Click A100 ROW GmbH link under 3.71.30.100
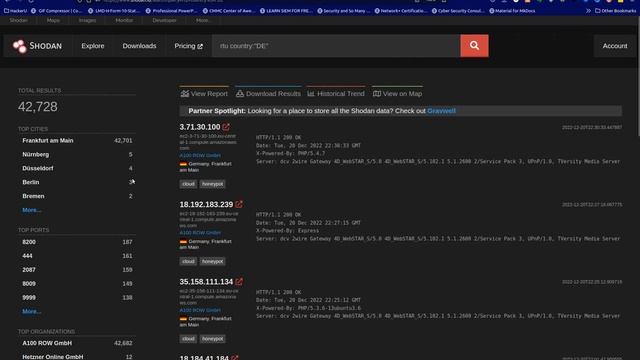 click(200, 156)
